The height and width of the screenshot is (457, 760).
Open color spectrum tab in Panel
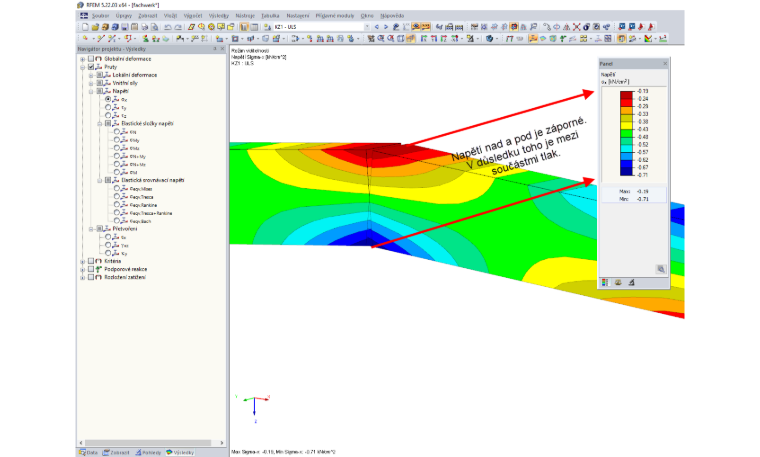coord(604,282)
